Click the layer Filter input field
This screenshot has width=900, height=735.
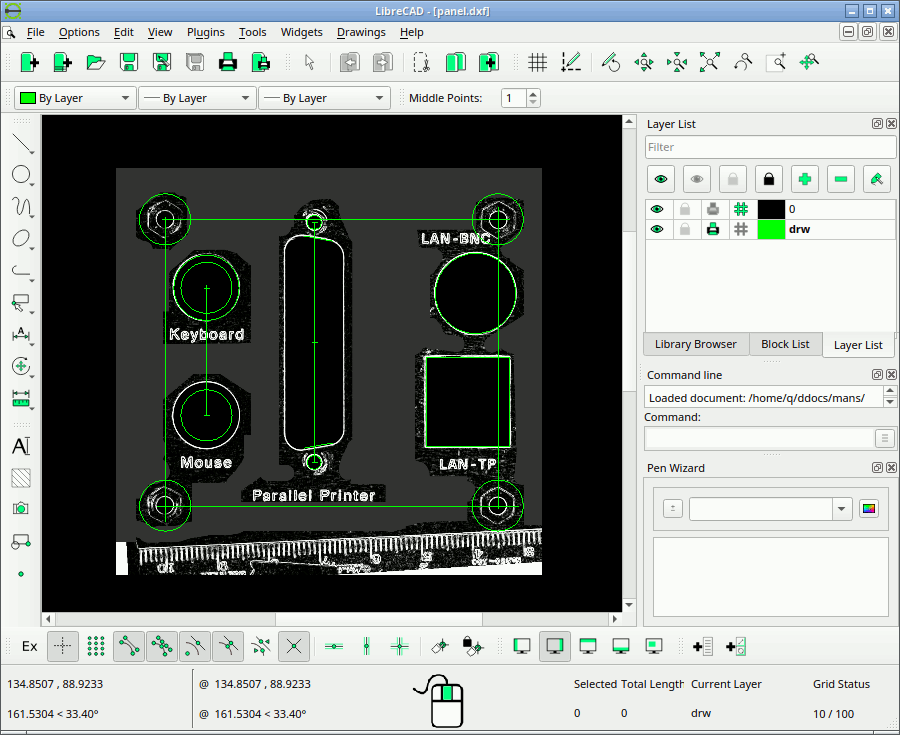pos(770,147)
